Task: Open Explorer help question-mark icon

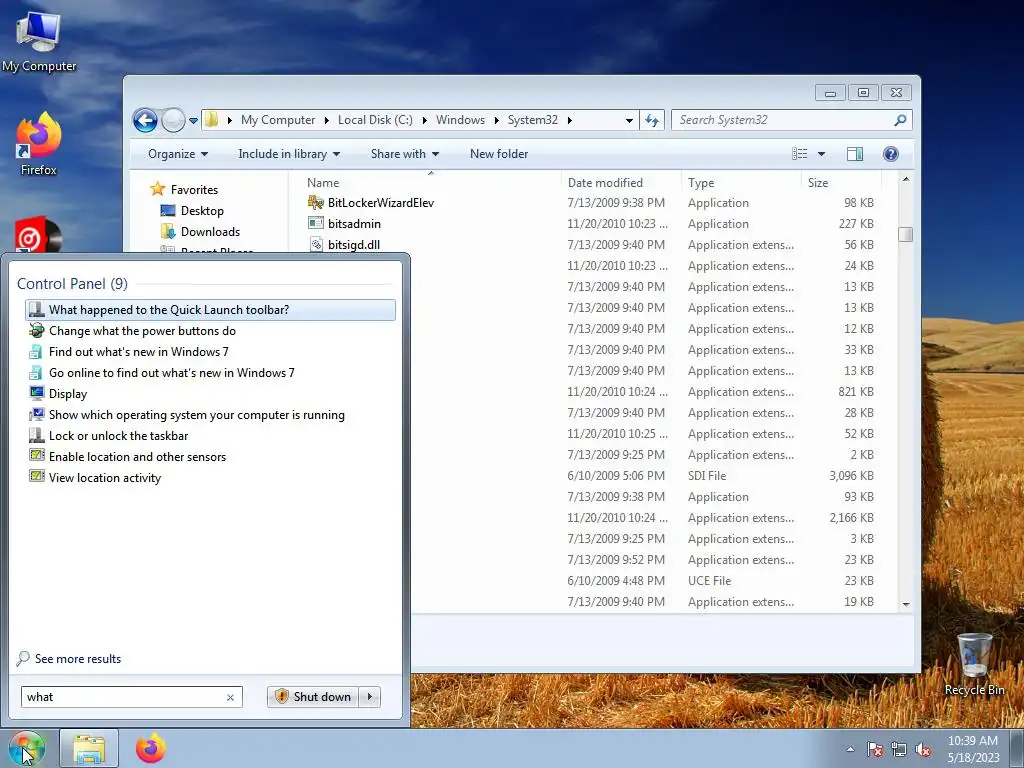Action: pyautogui.click(x=891, y=154)
